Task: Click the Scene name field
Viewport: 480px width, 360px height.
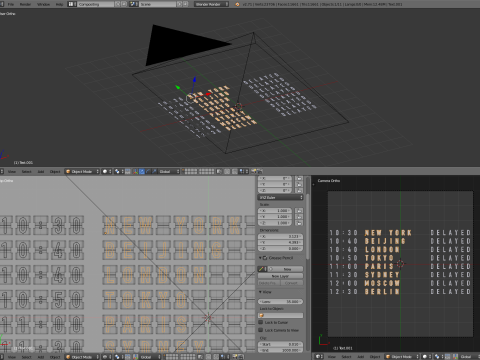Action: [157, 4]
